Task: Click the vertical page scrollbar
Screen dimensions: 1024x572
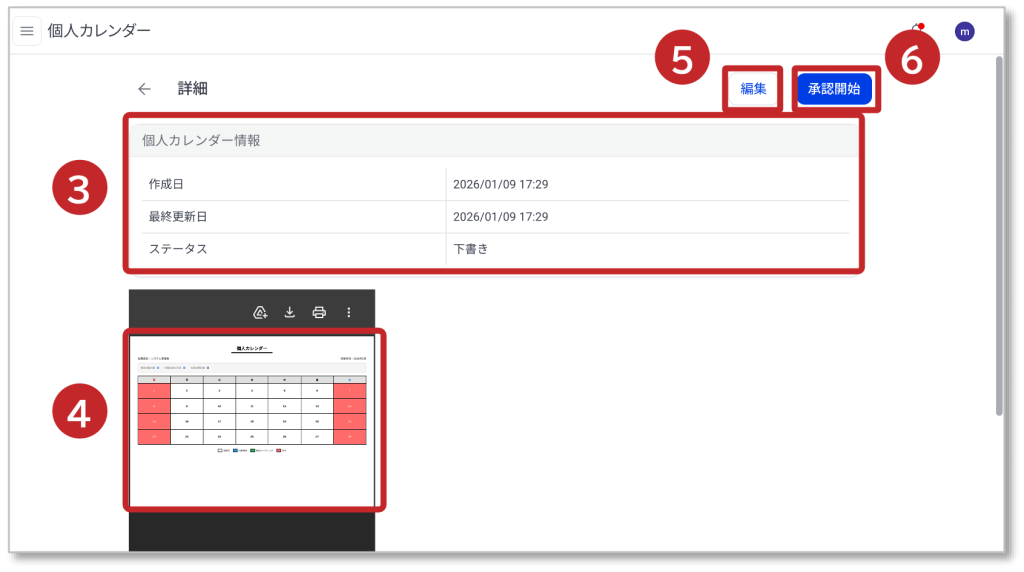Action: (999, 235)
